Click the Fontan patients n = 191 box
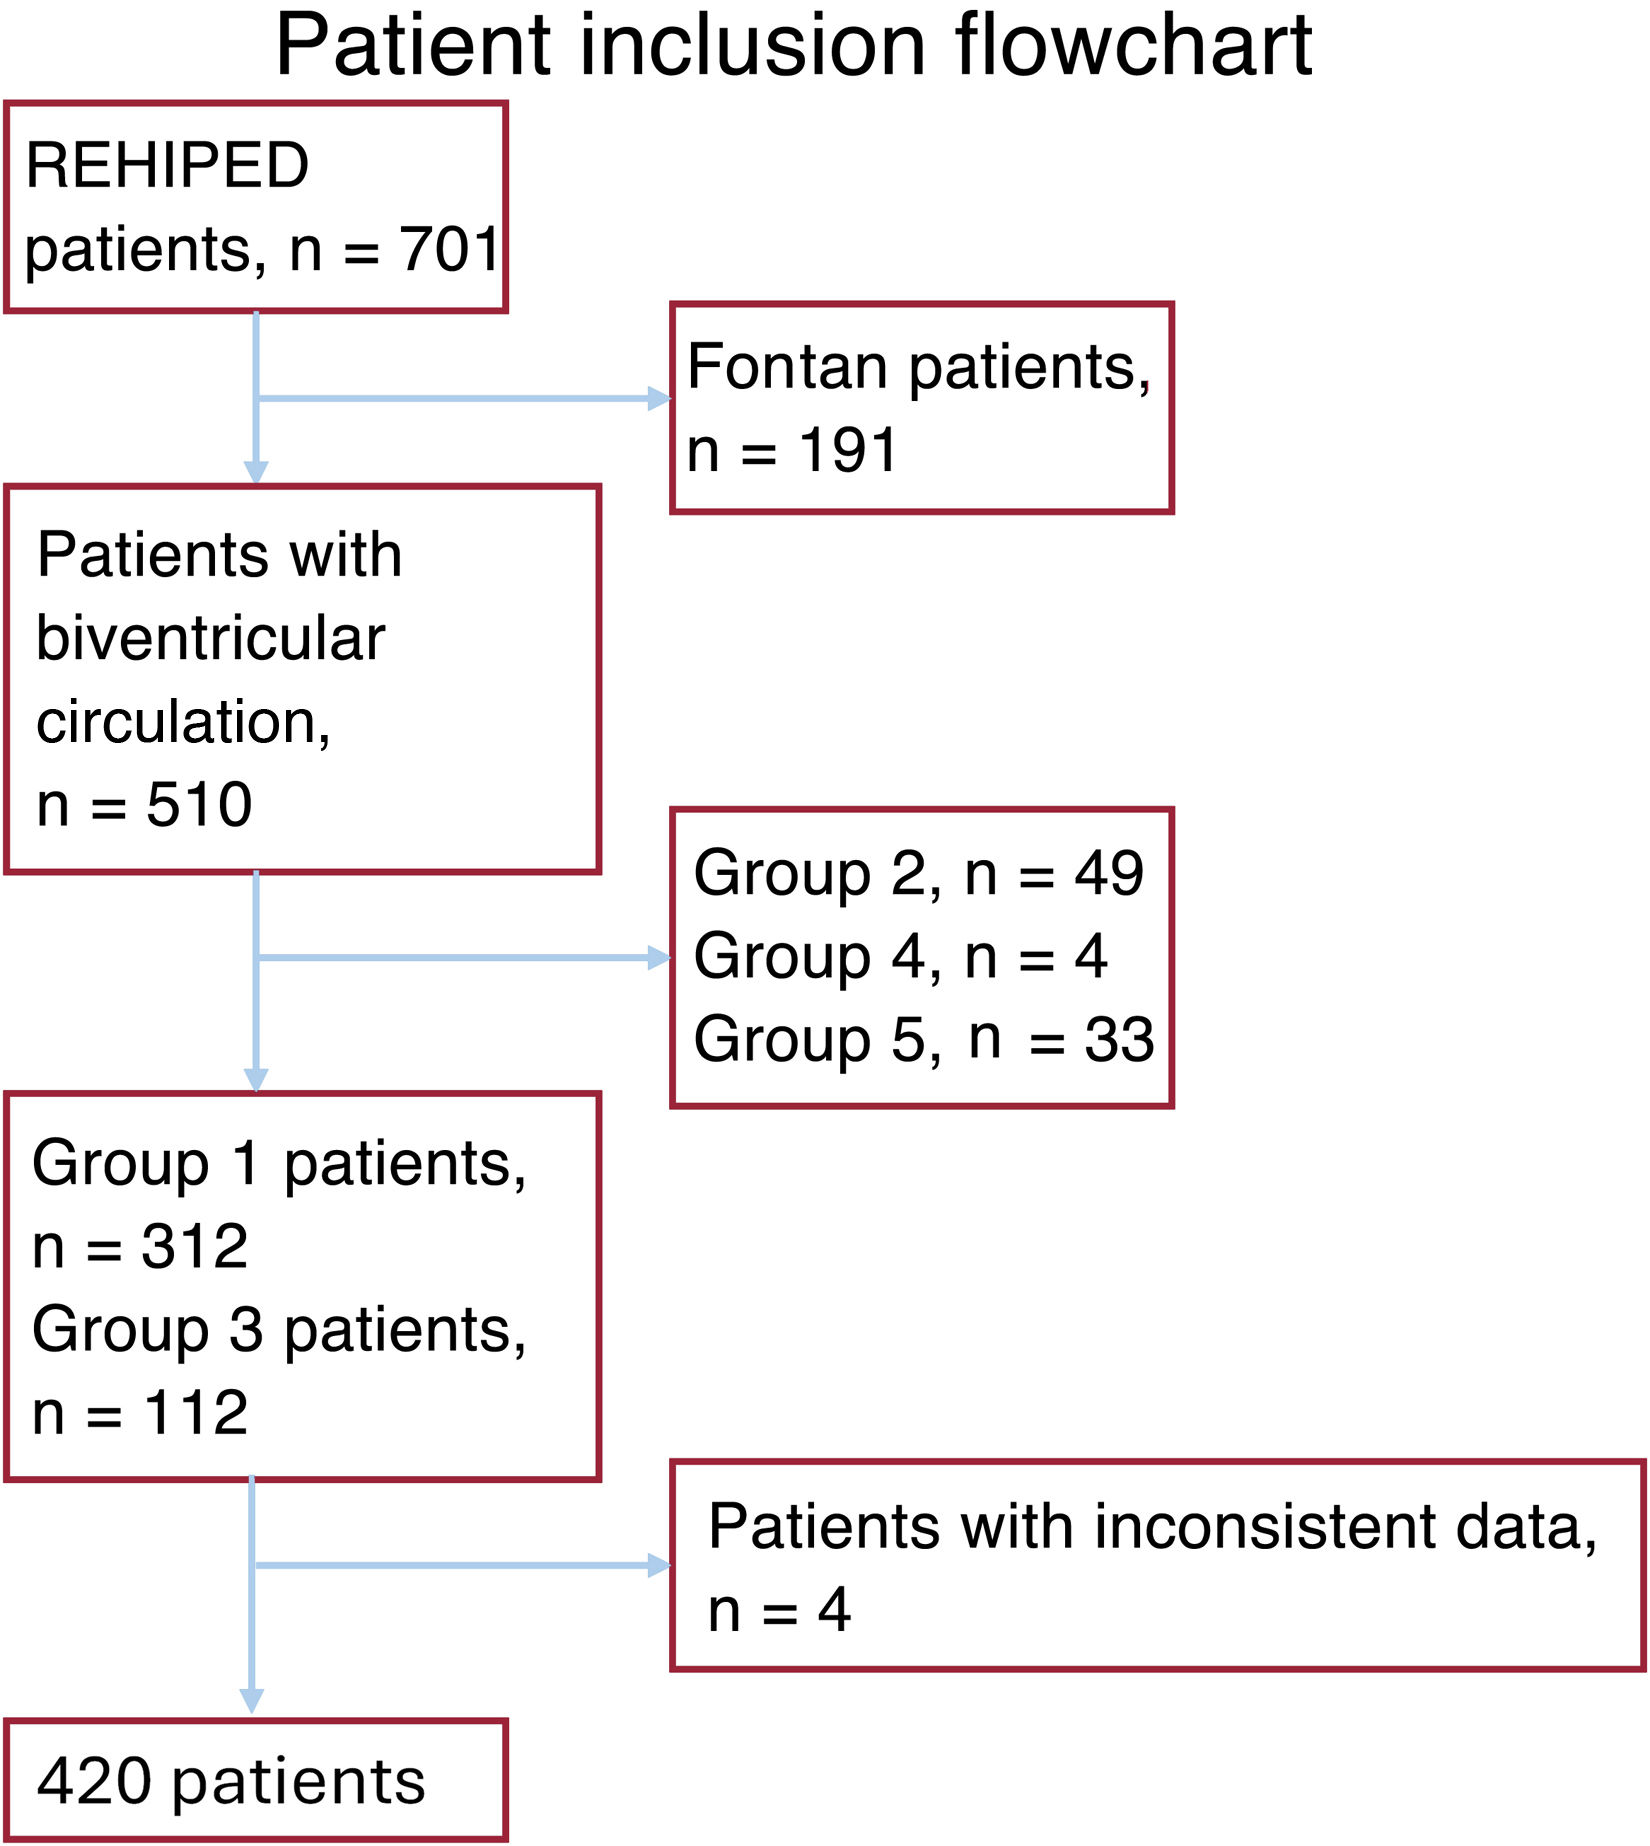This screenshot has height=1846, width=1650. 921,408
